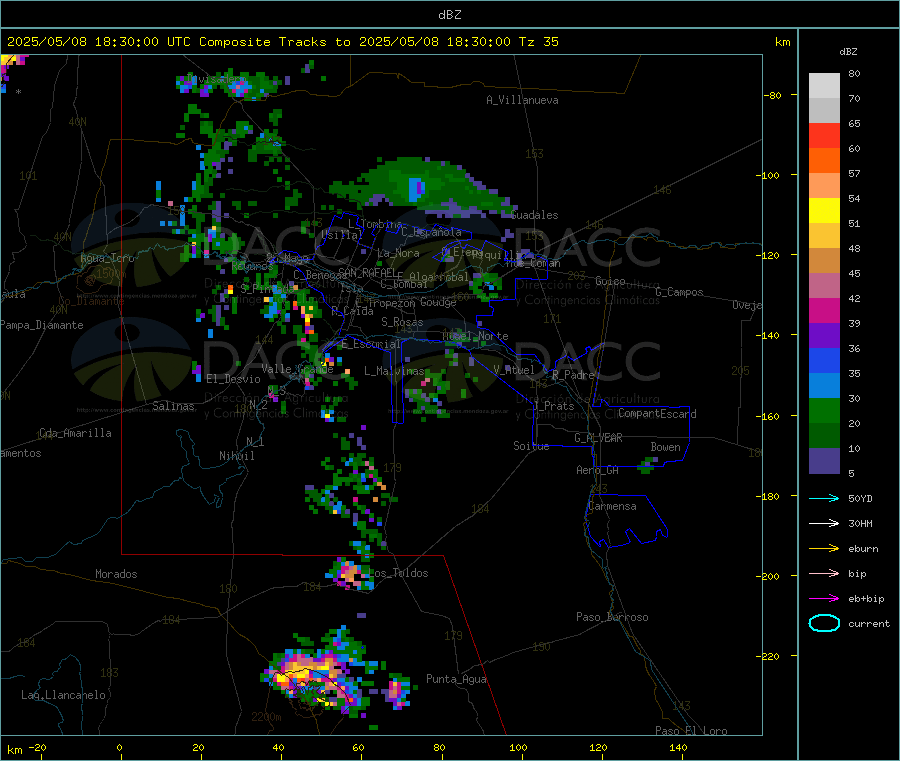Image resolution: width=900 pixels, height=761 pixels.
Task: Click the El_Desvio location label
Action: [x=234, y=379]
